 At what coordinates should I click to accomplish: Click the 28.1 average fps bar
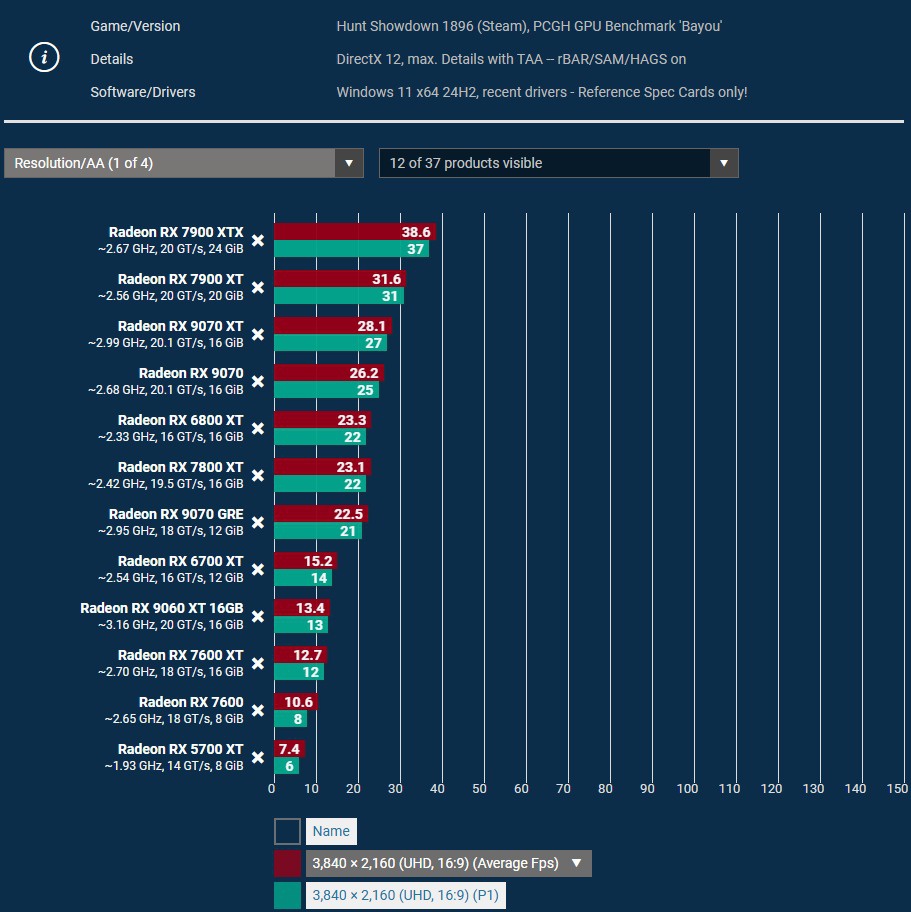(333, 326)
